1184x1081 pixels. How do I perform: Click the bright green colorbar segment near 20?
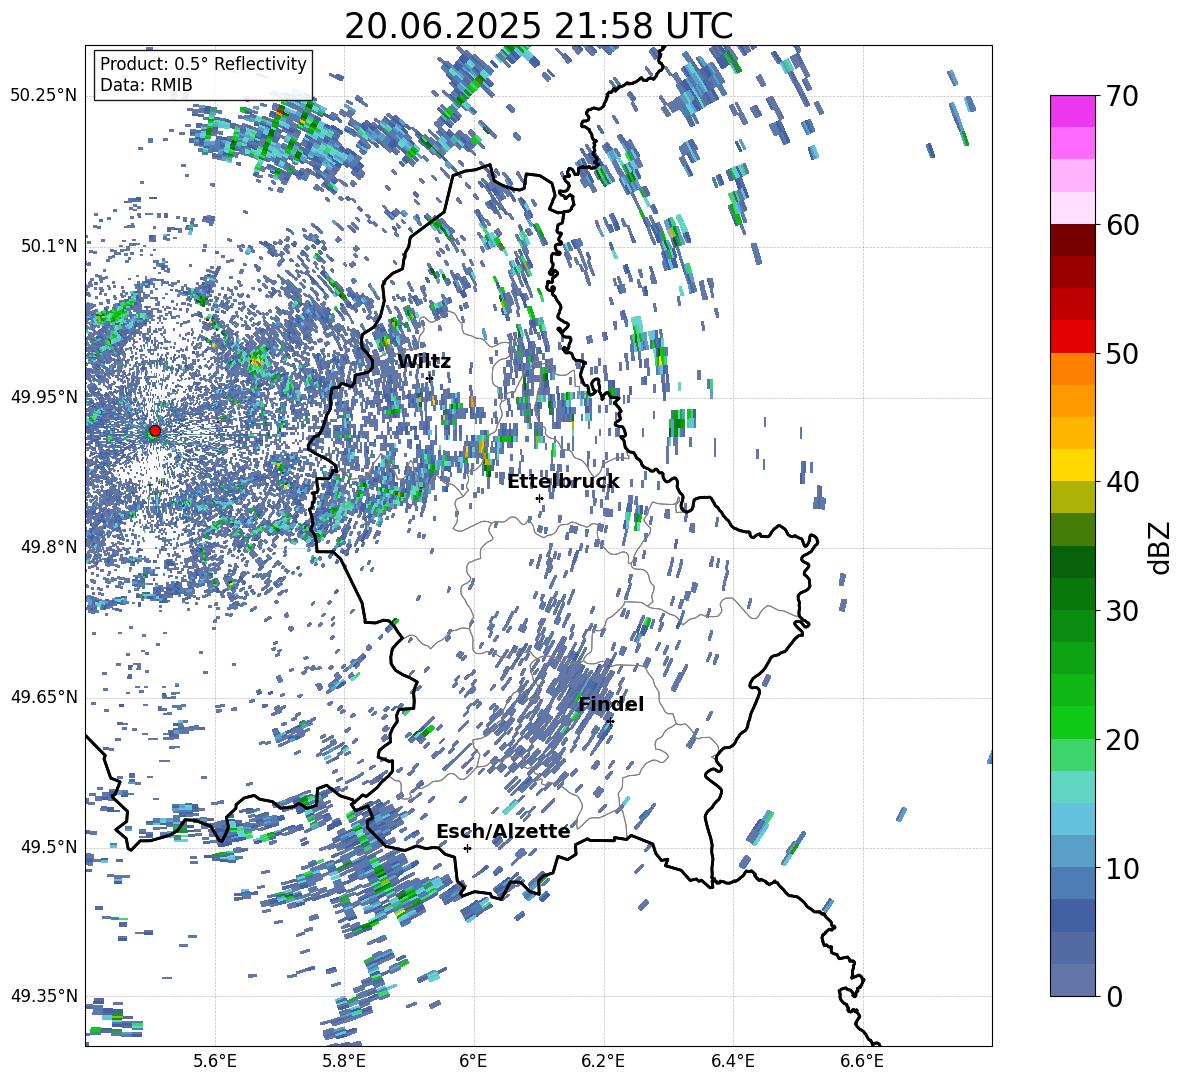(1072, 722)
